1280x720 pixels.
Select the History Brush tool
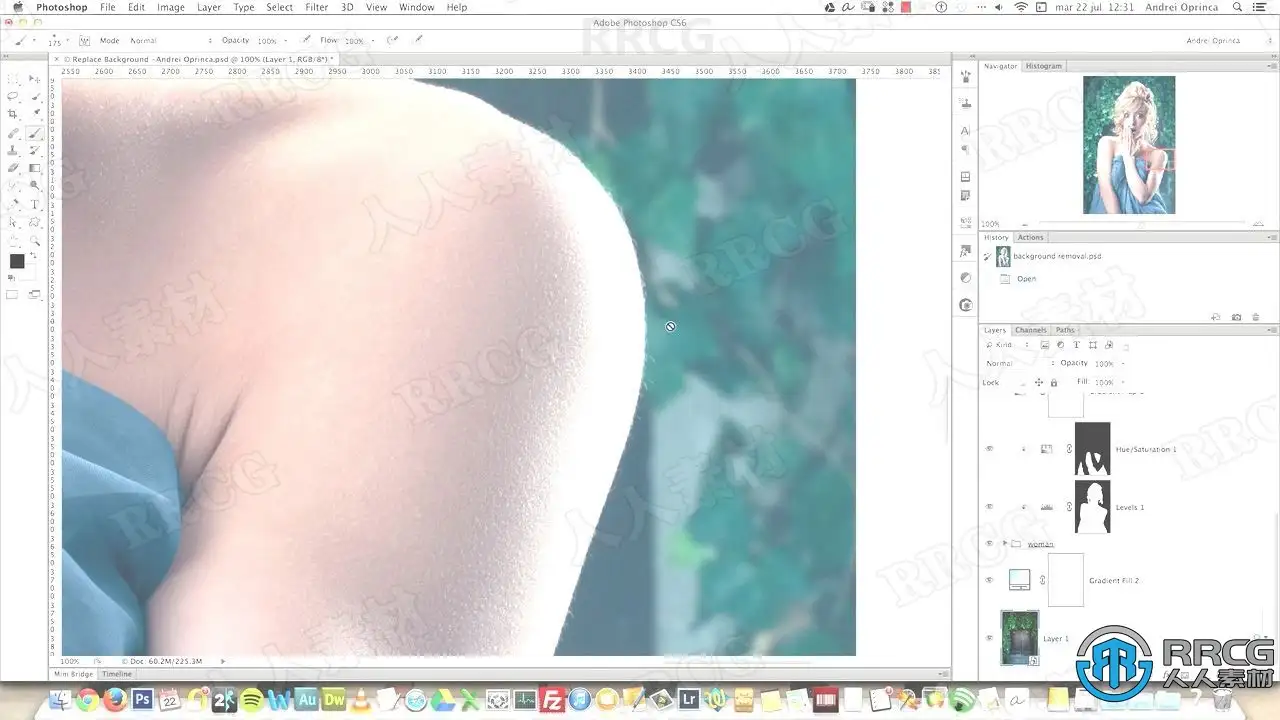[35, 150]
